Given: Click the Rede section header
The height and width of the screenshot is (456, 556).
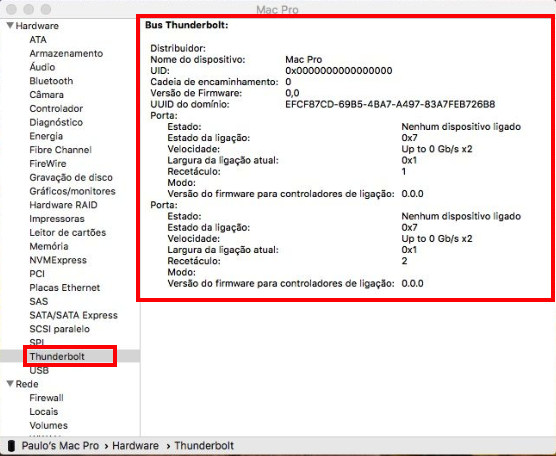Looking at the screenshot, I should (27, 384).
